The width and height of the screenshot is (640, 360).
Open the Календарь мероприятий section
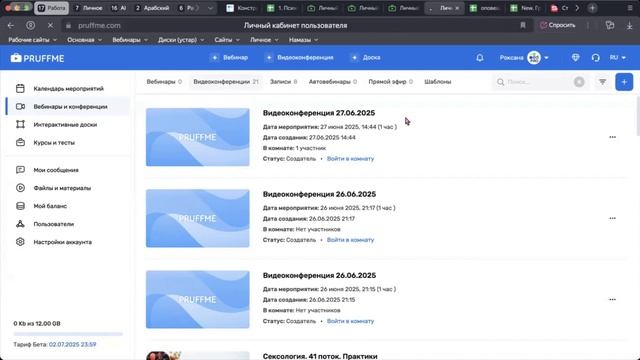click(x=68, y=89)
